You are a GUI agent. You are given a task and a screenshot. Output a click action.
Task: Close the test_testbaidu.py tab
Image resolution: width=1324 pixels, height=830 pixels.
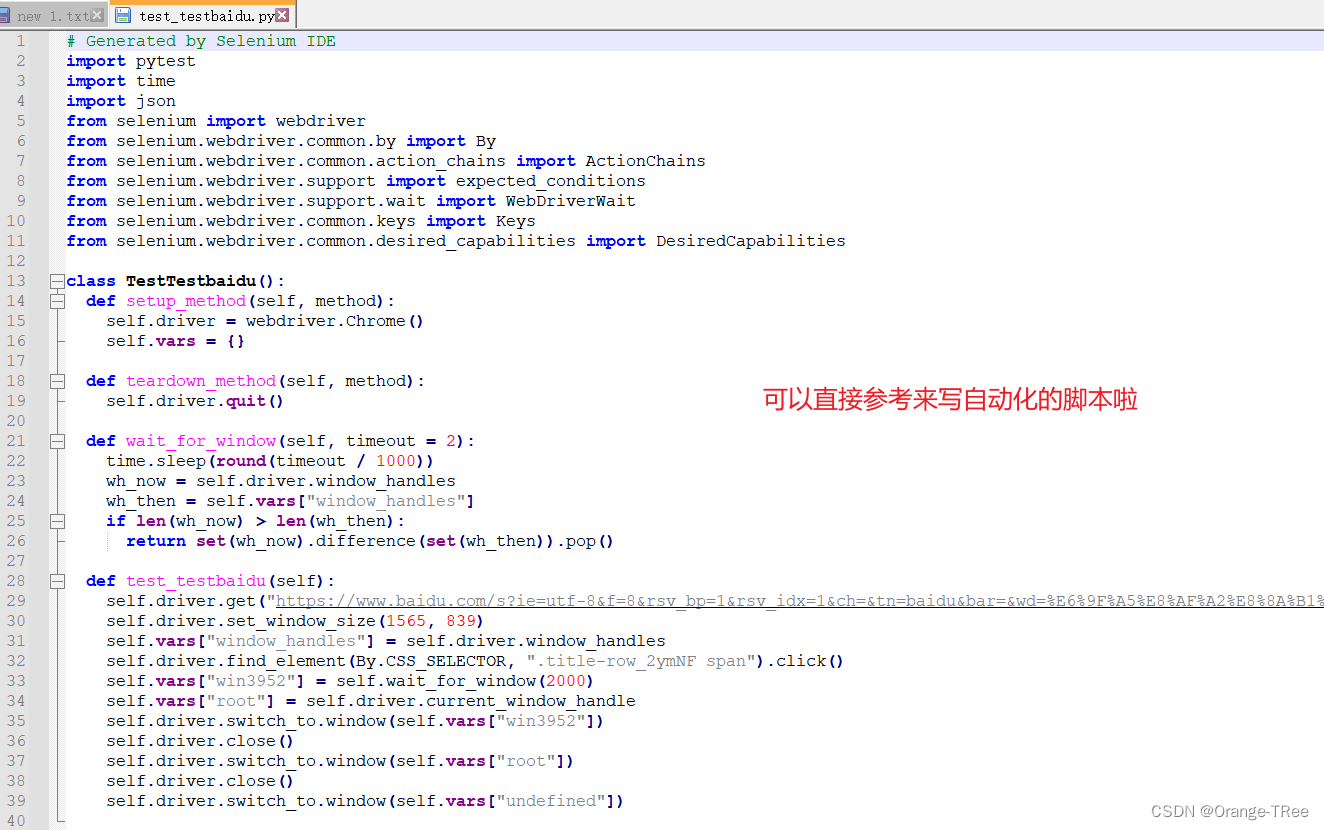[x=283, y=15]
